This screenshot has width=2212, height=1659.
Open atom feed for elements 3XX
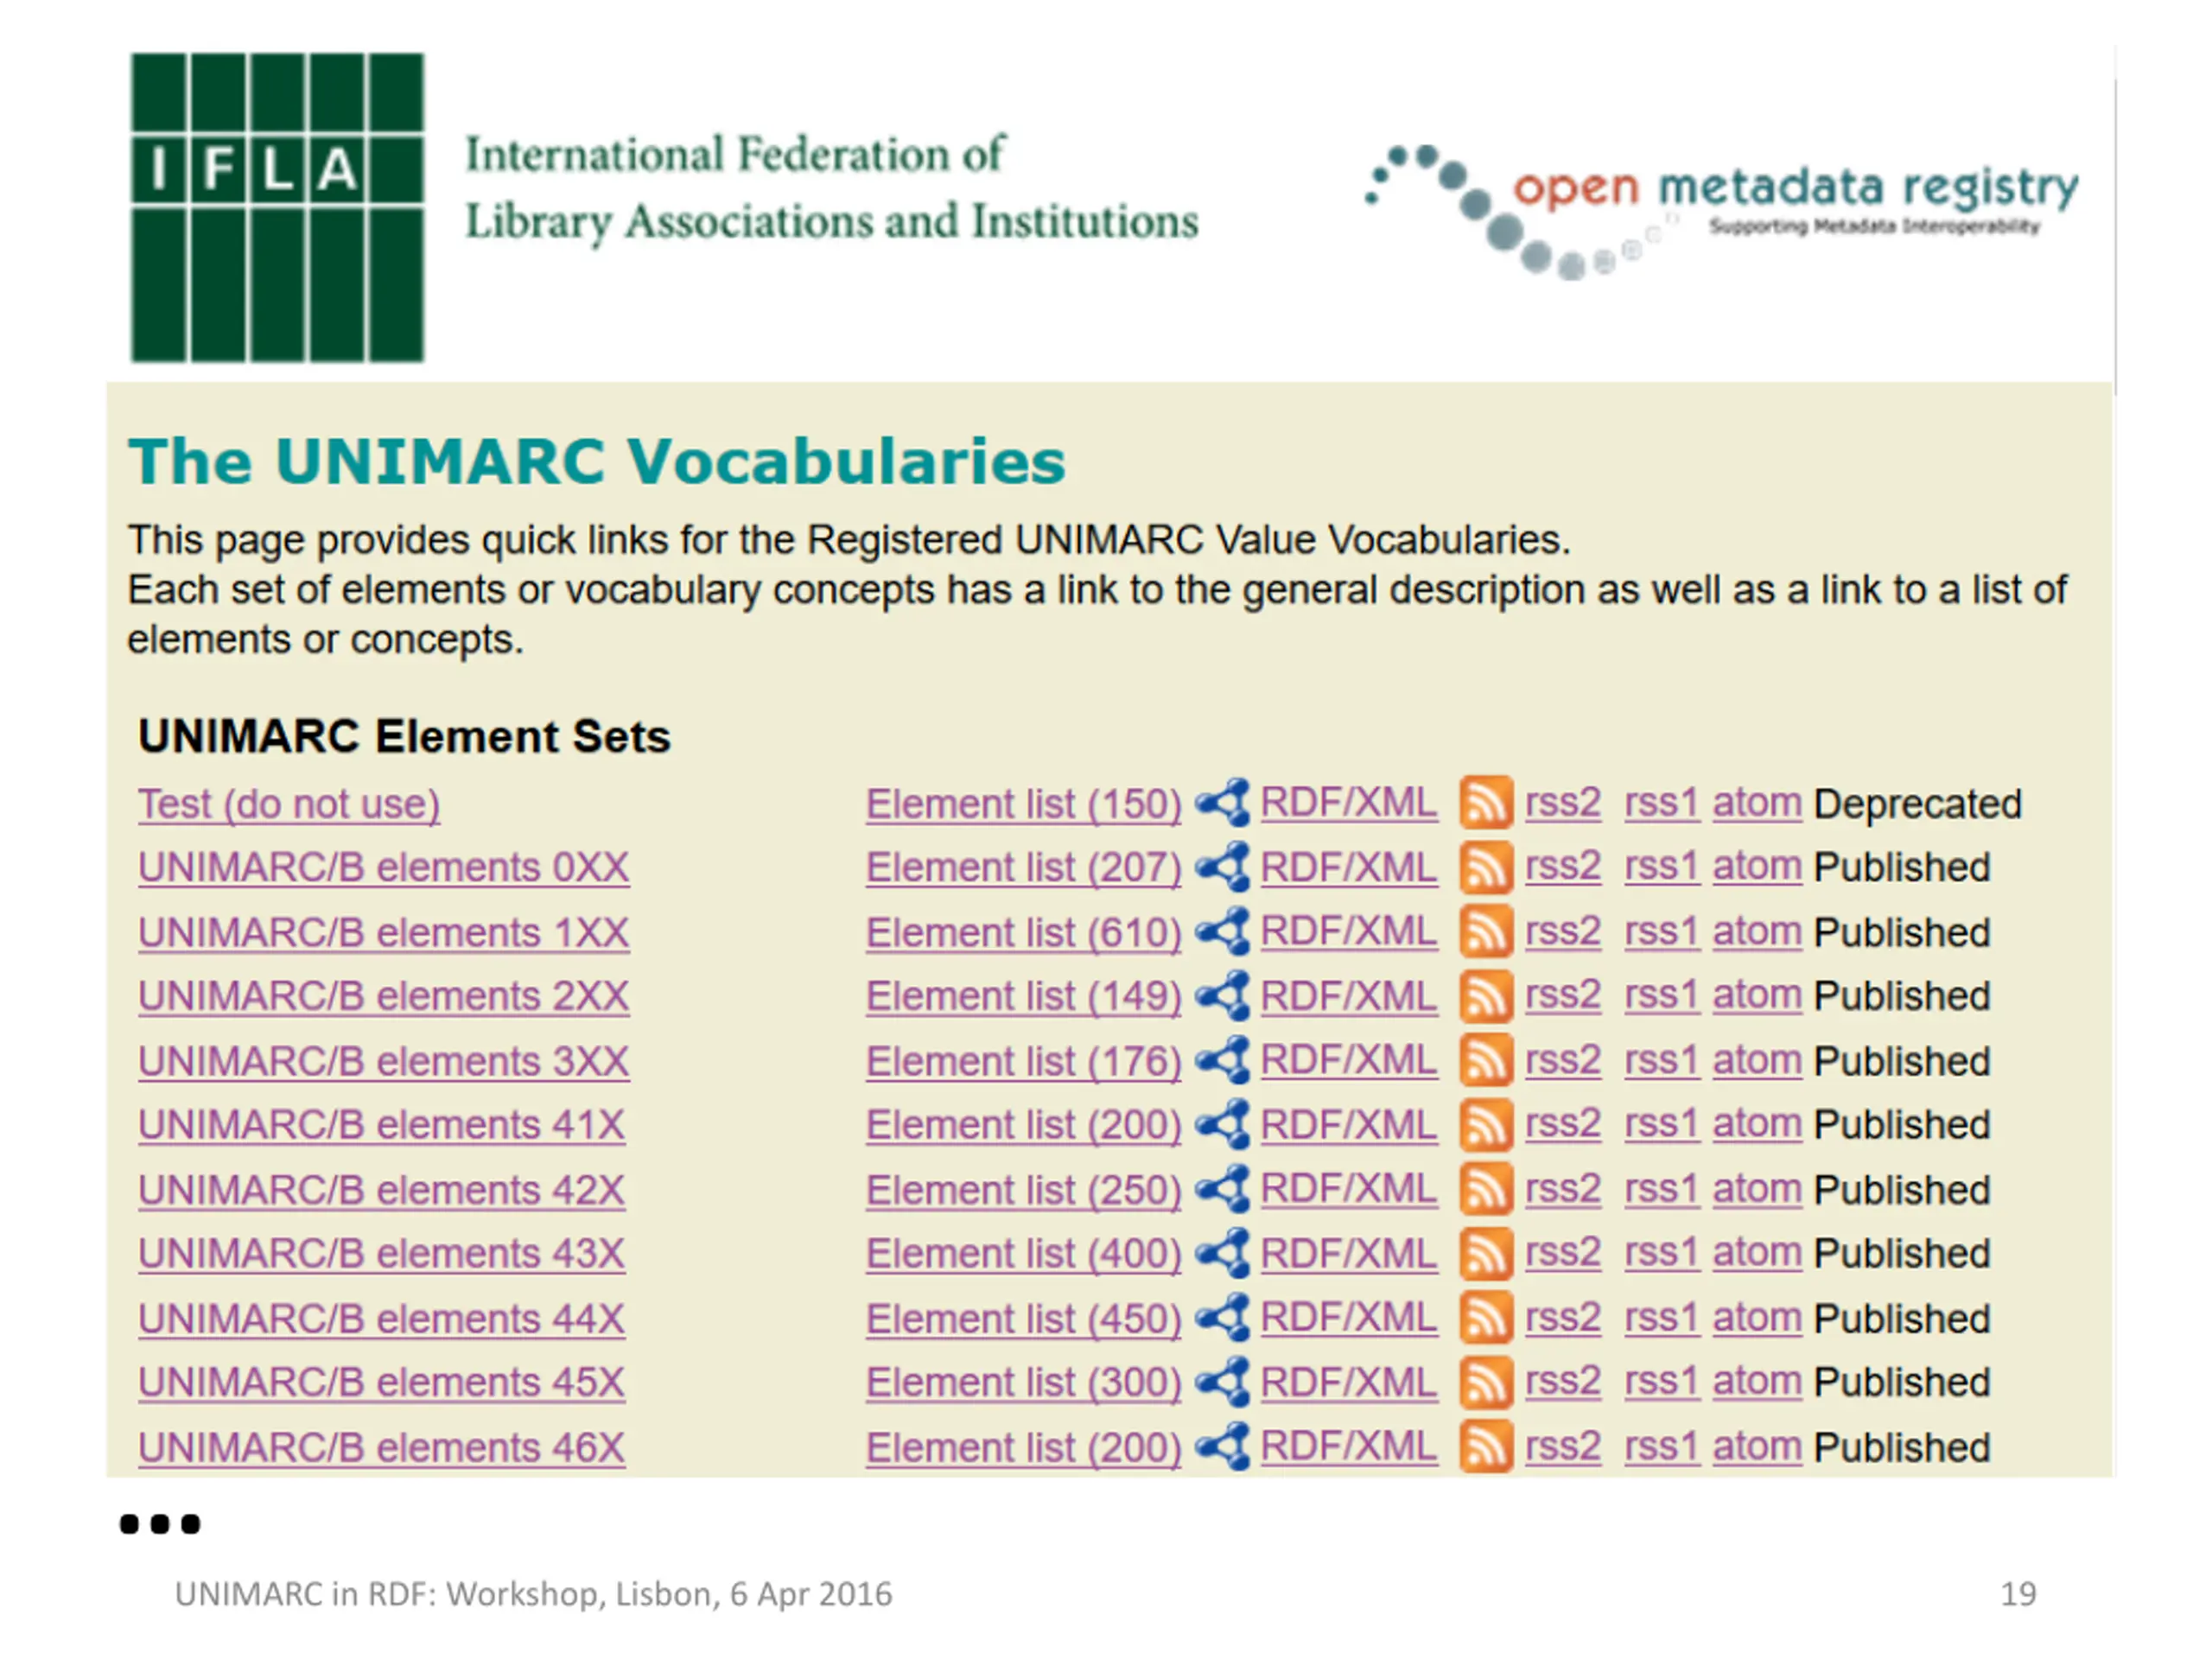coord(1757,1061)
